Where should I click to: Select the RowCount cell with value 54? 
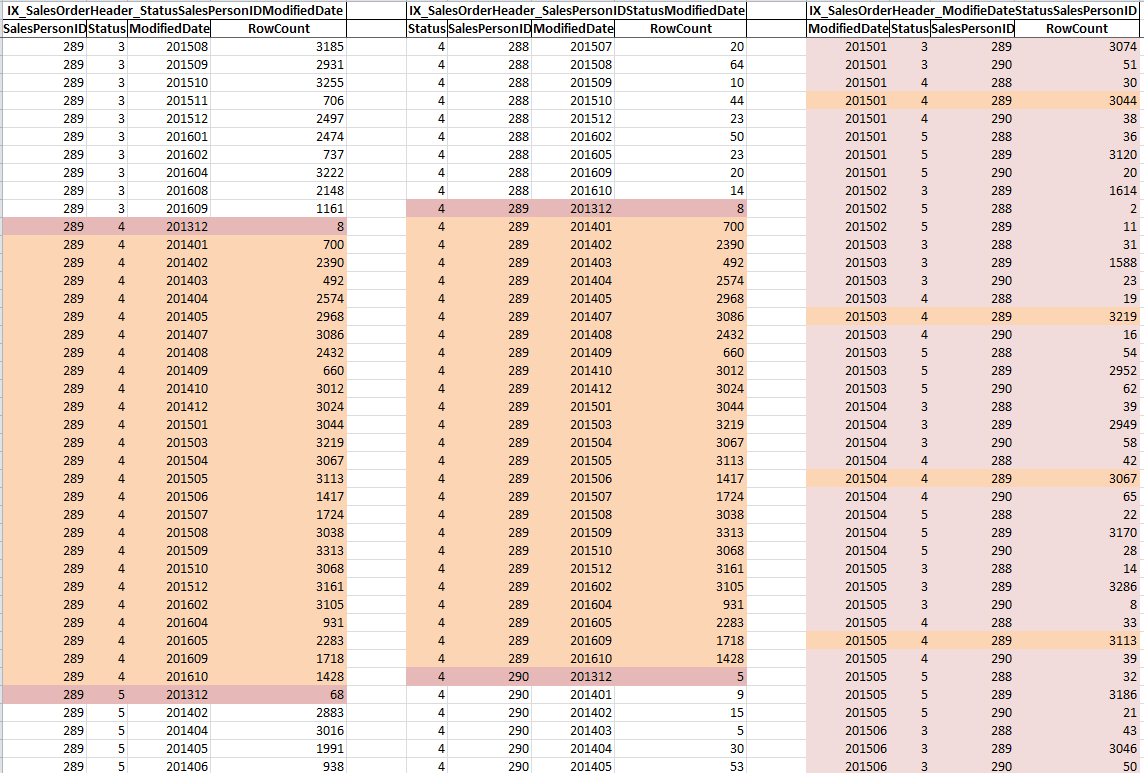point(1077,353)
